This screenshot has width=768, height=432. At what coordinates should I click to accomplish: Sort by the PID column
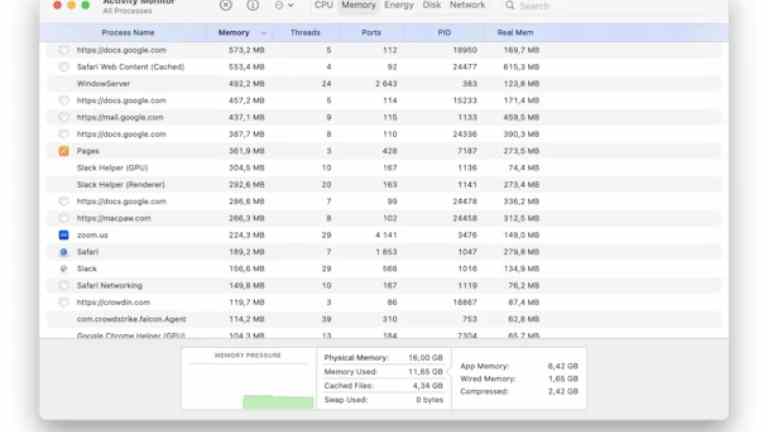coord(444,32)
